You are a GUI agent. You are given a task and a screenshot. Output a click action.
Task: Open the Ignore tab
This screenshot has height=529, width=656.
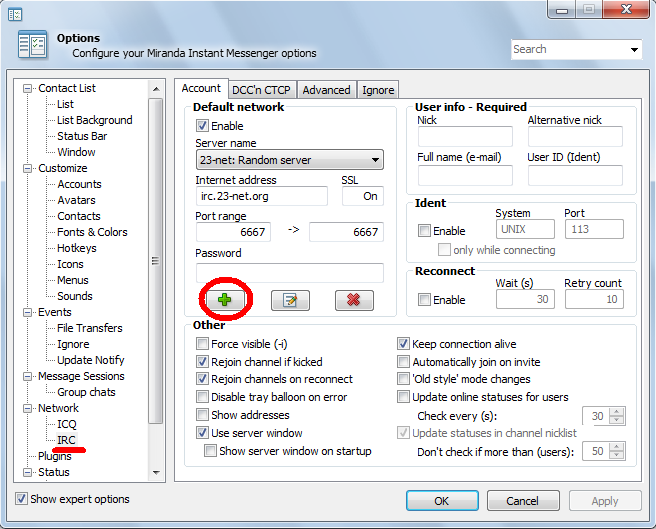click(378, 90)
